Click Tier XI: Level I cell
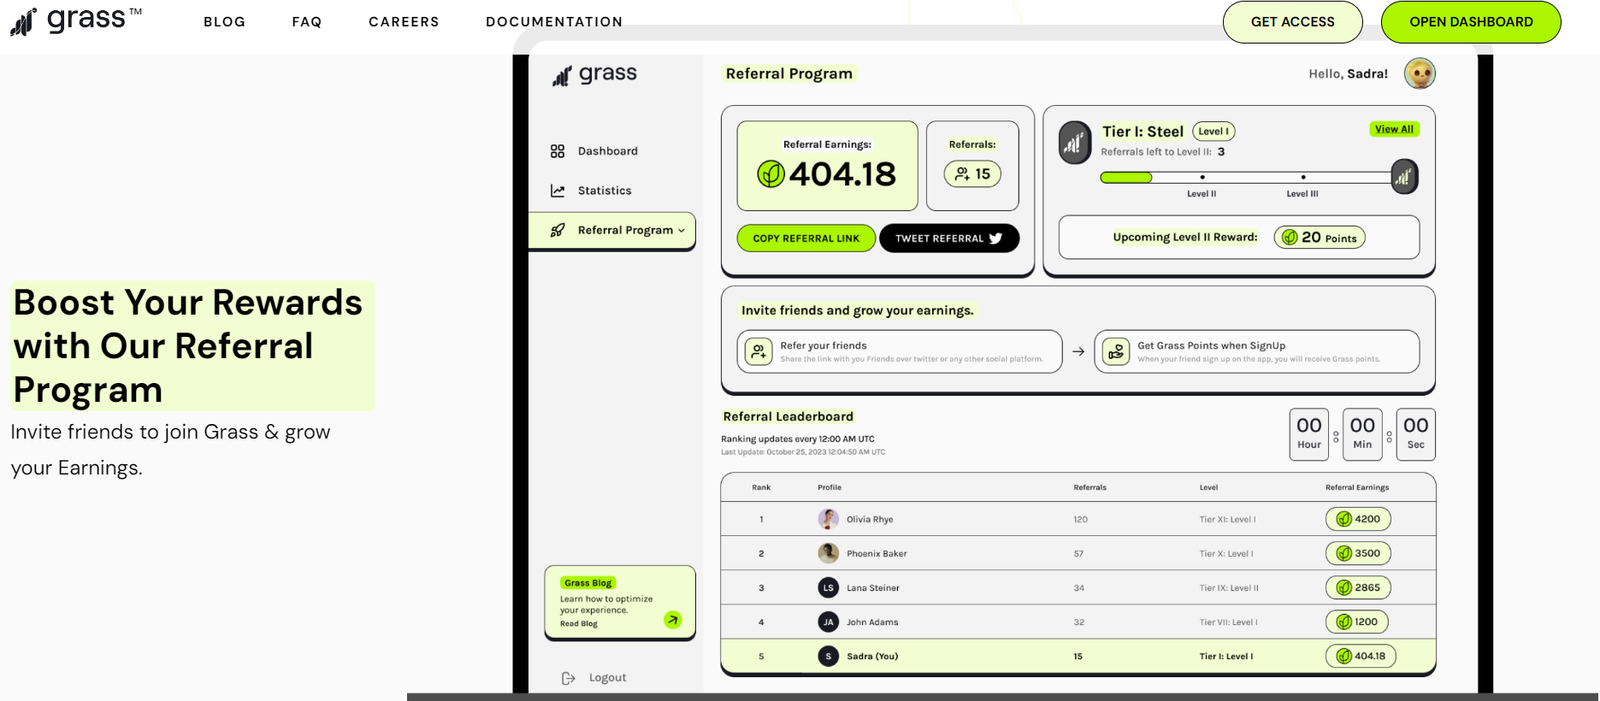 1228,520
